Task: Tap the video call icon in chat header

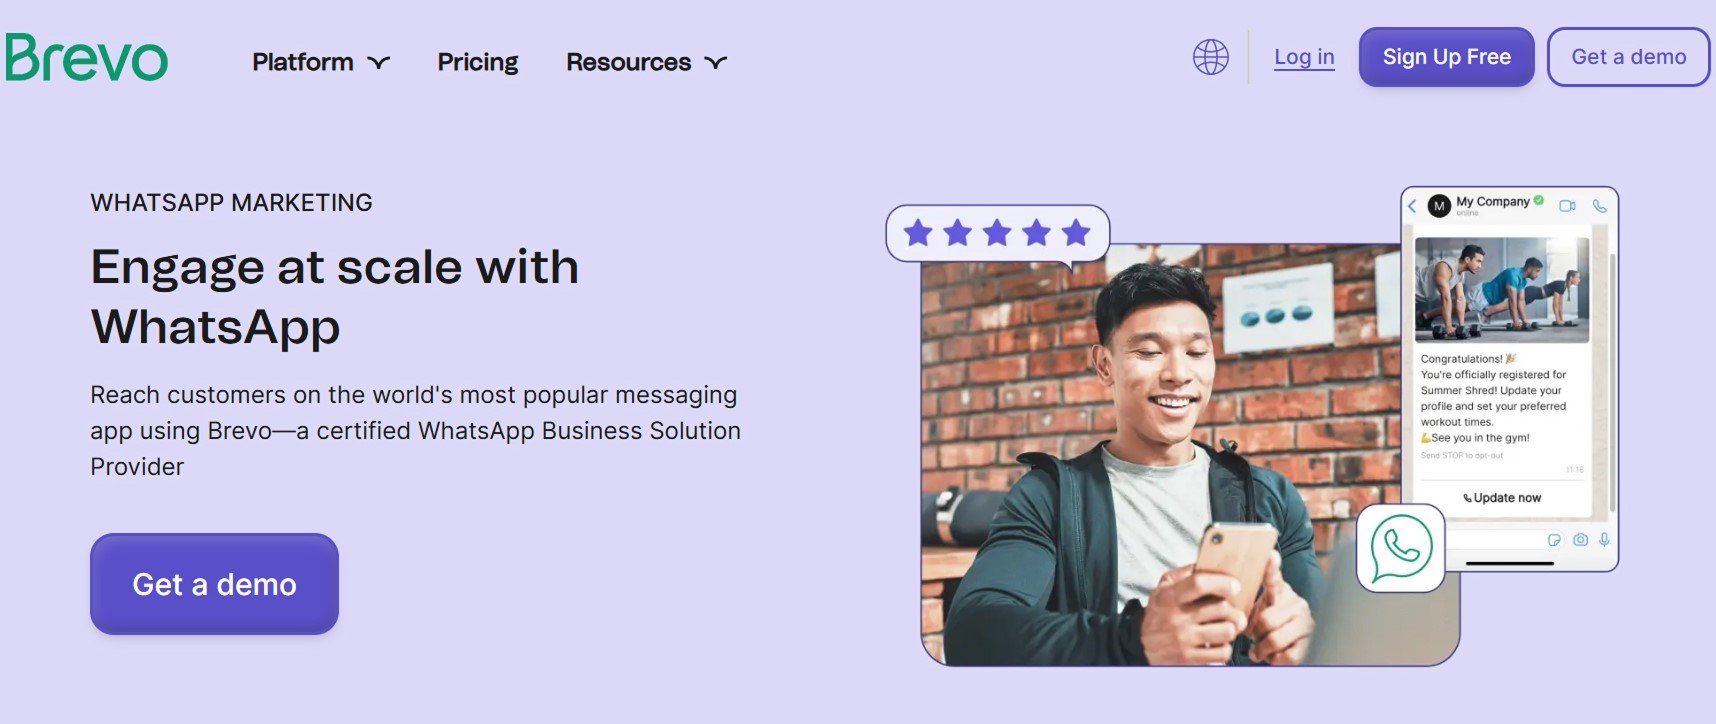Action: (1567, 206)
